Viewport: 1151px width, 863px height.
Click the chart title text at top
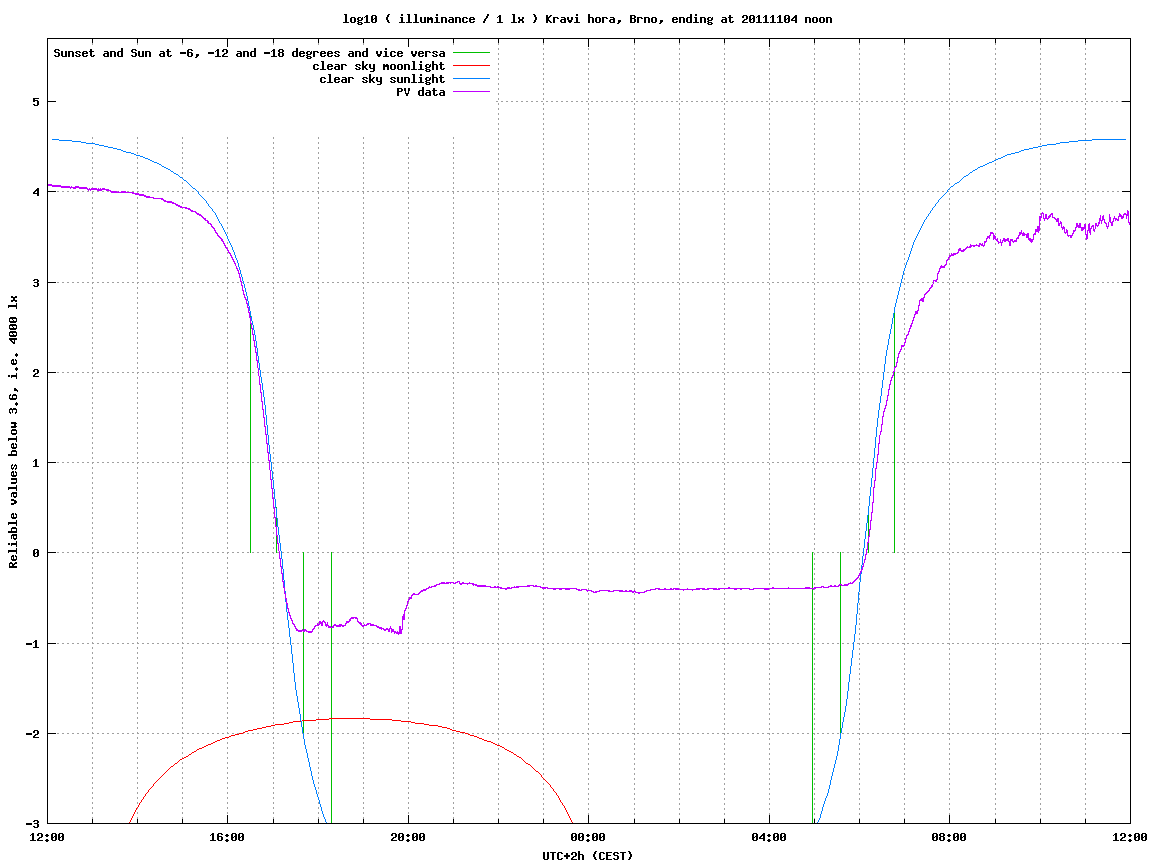coord(587,19)
